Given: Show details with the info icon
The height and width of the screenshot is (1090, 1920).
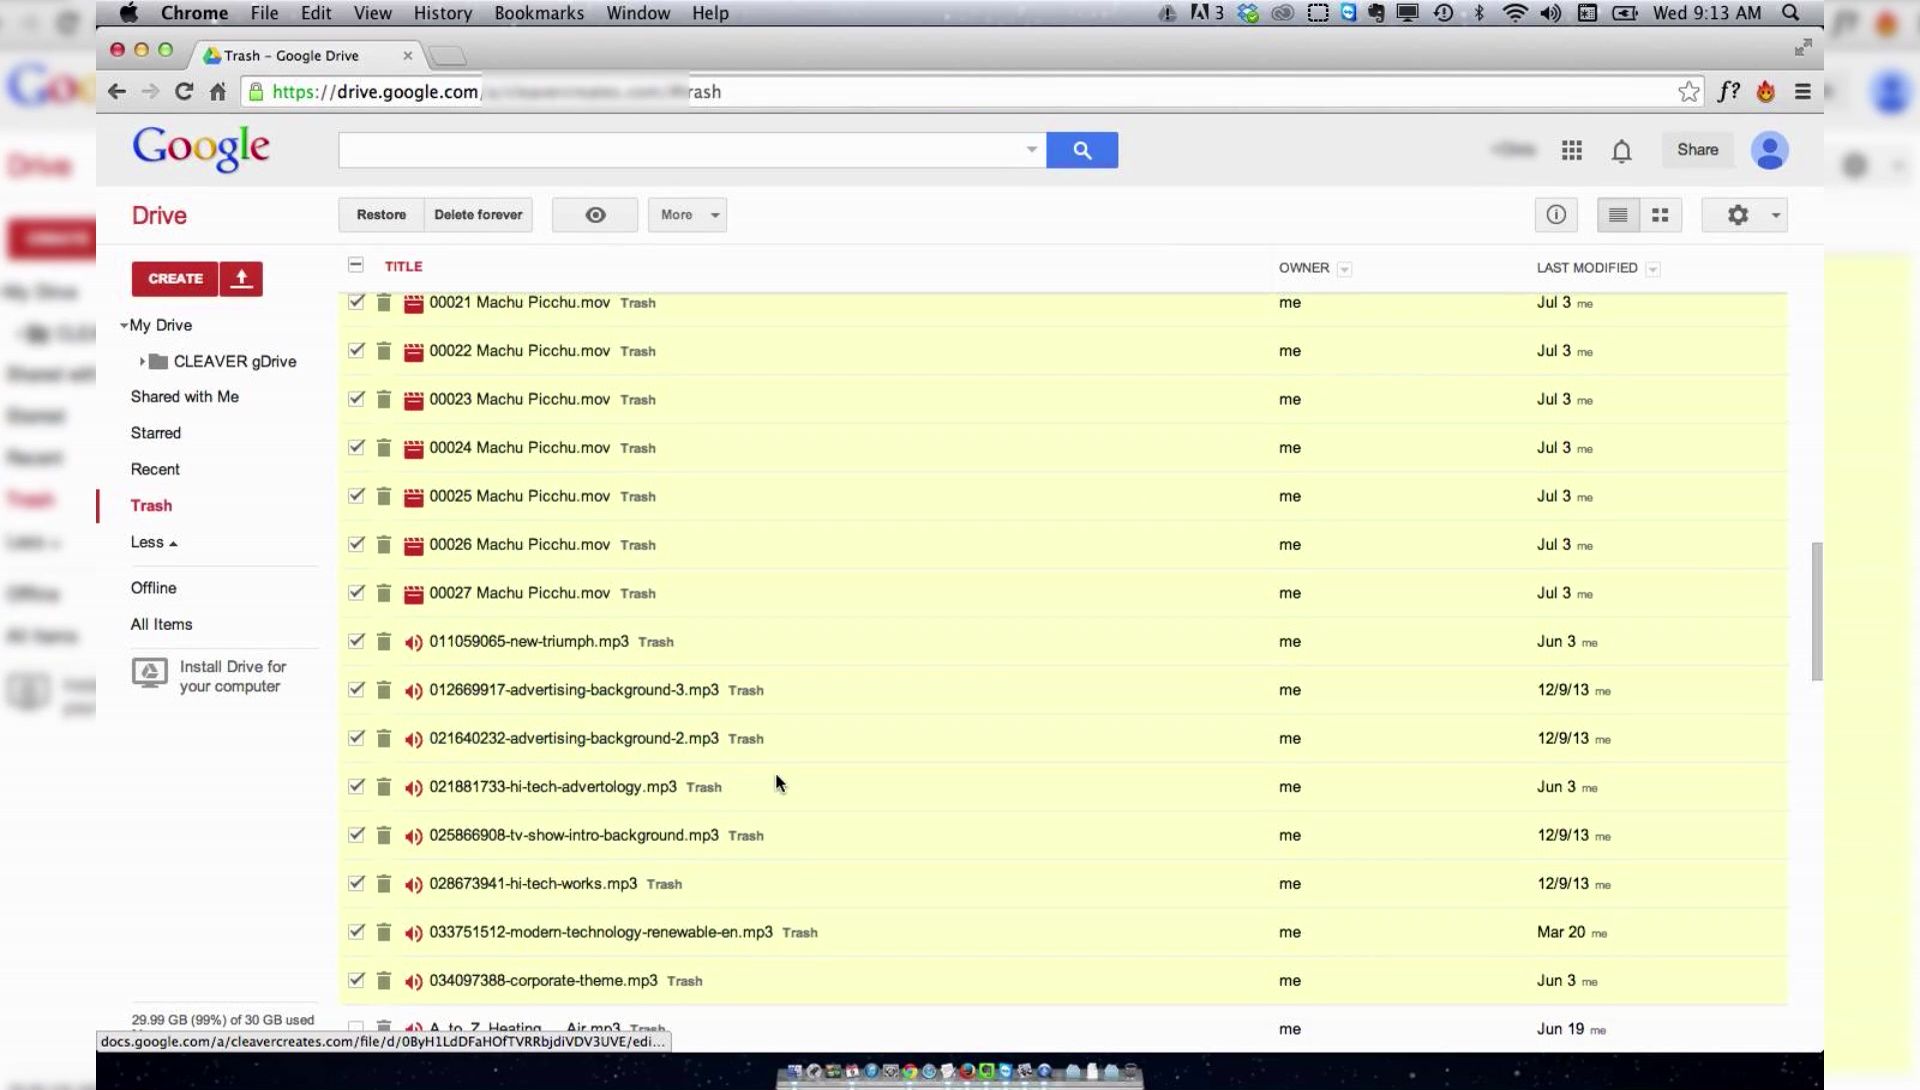Looking at the screenshot, I should (x=1556, y=215).
